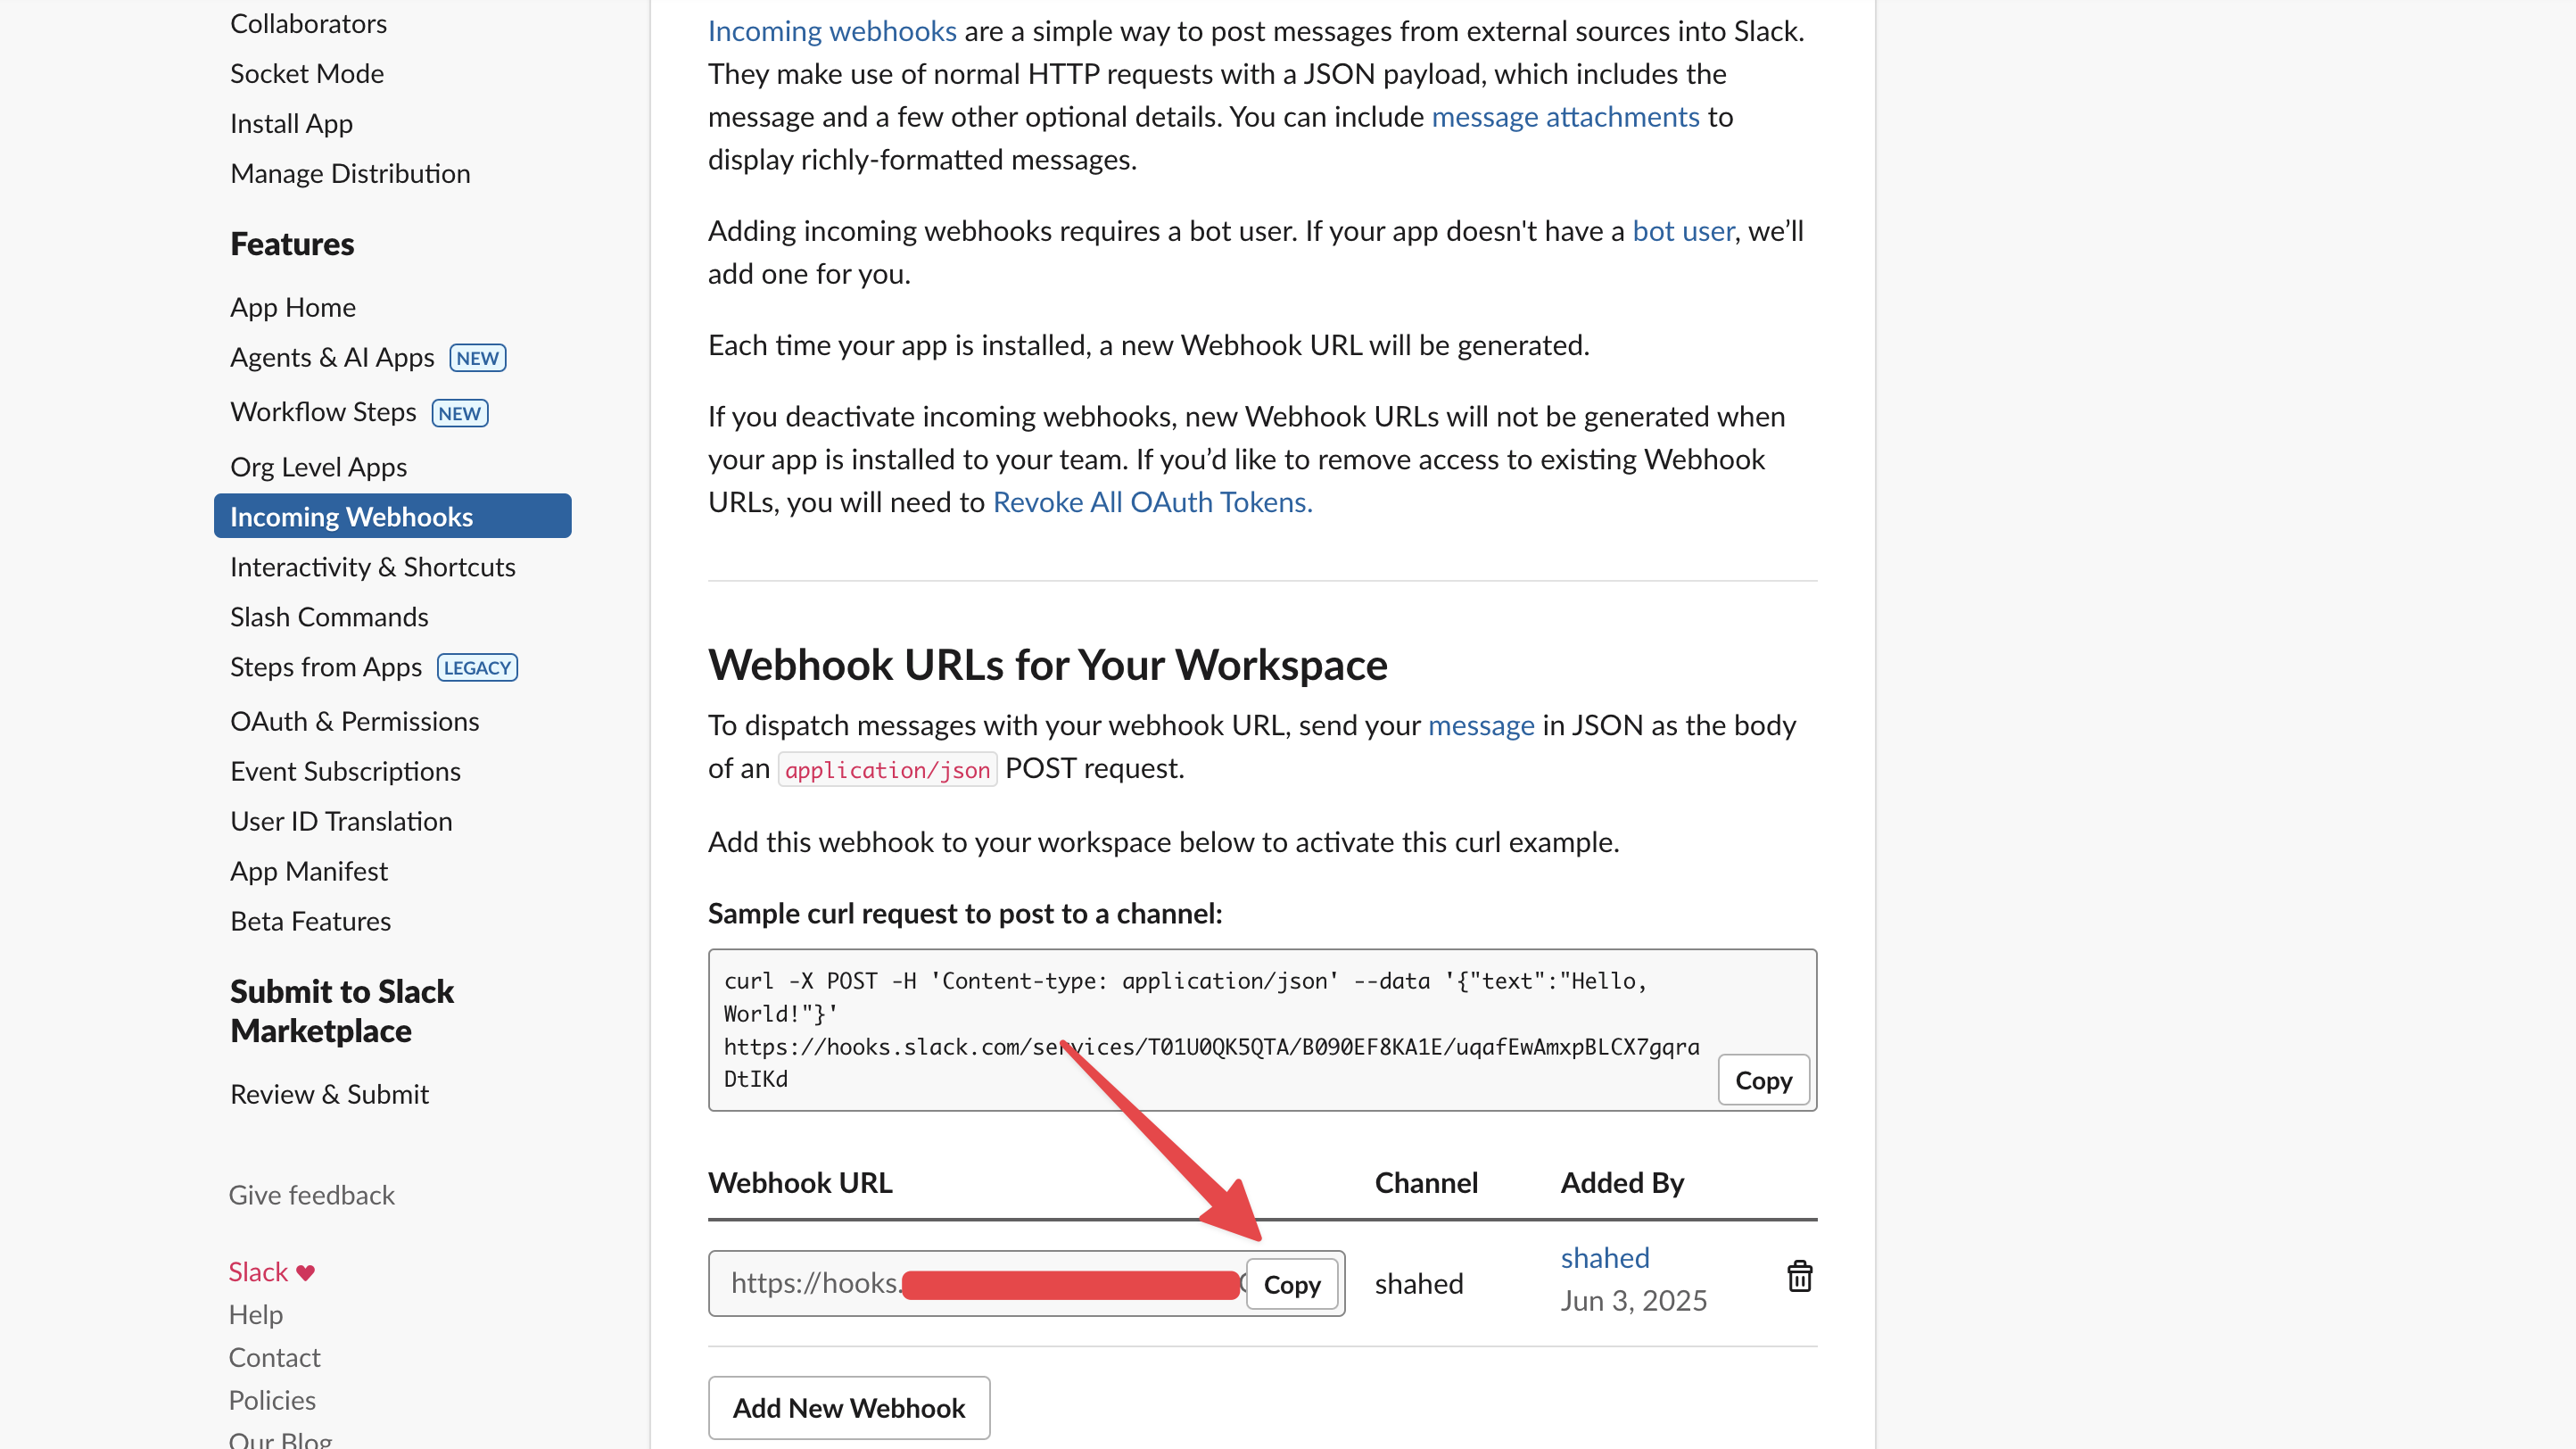Open the bot user link
This screenshot has width=2576, height=1449.
click(1682, 230)
